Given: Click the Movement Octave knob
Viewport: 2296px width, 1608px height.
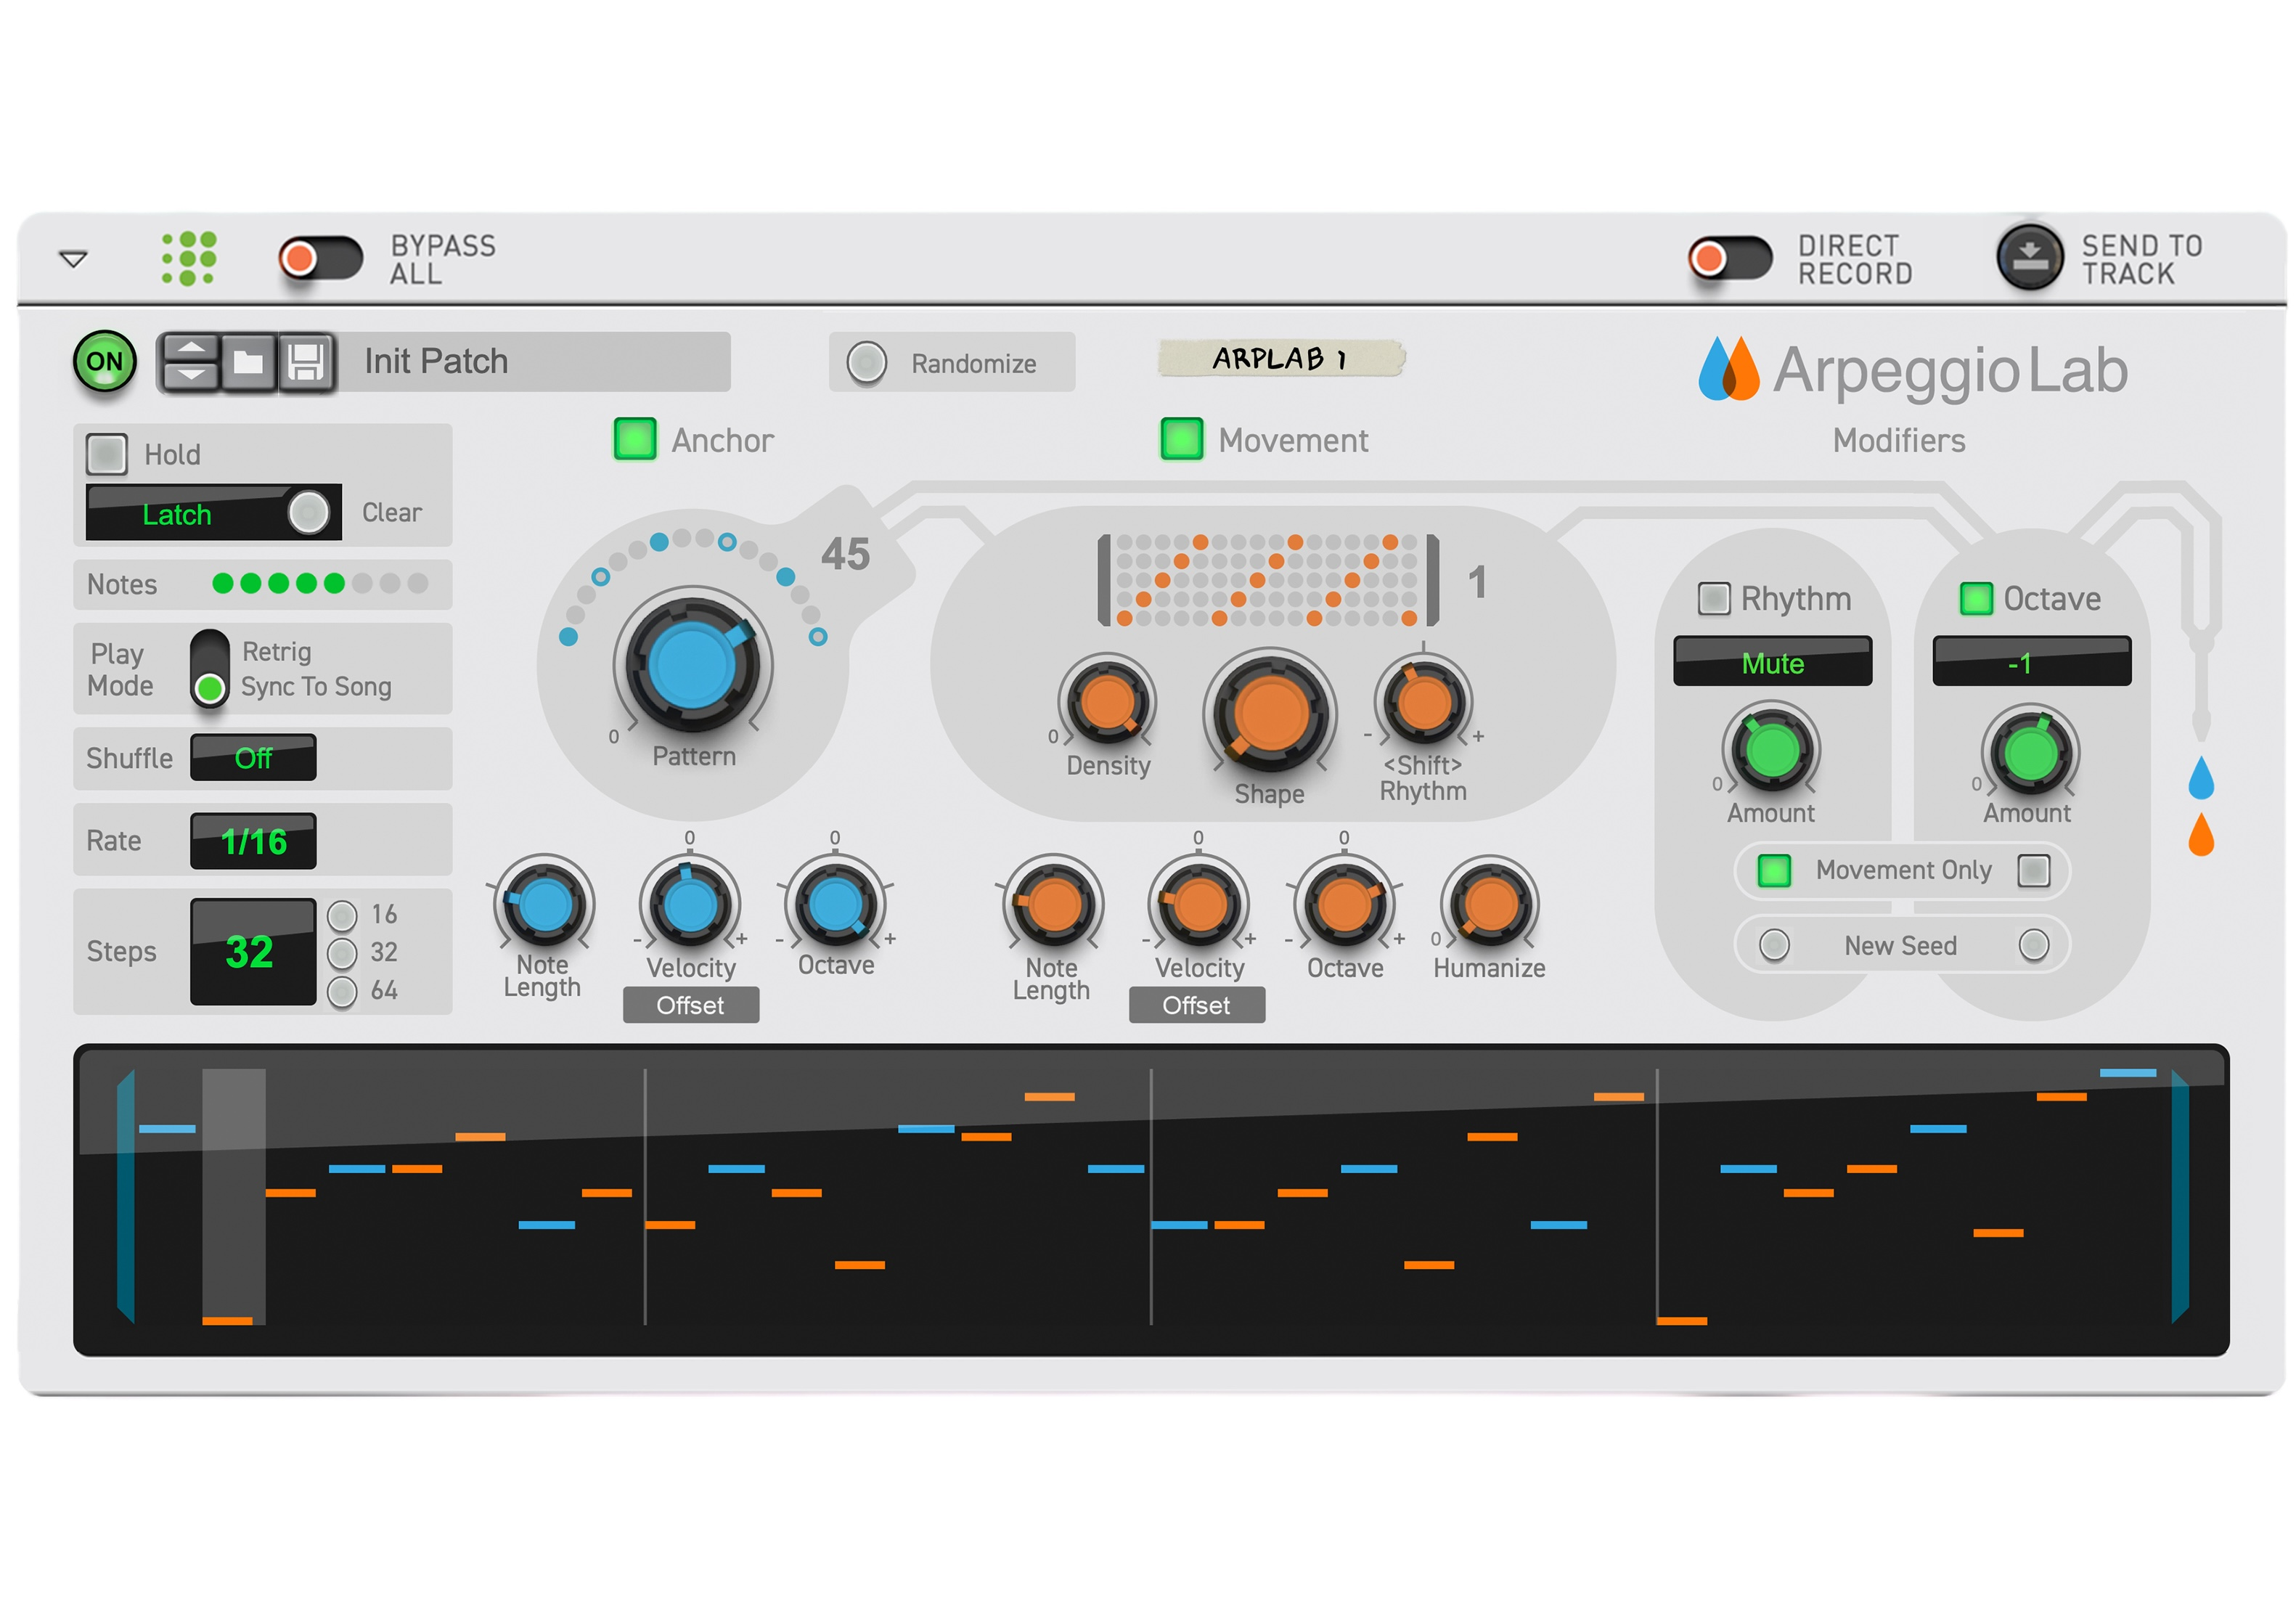Looking at the screenshot, I should [1345, 905].
